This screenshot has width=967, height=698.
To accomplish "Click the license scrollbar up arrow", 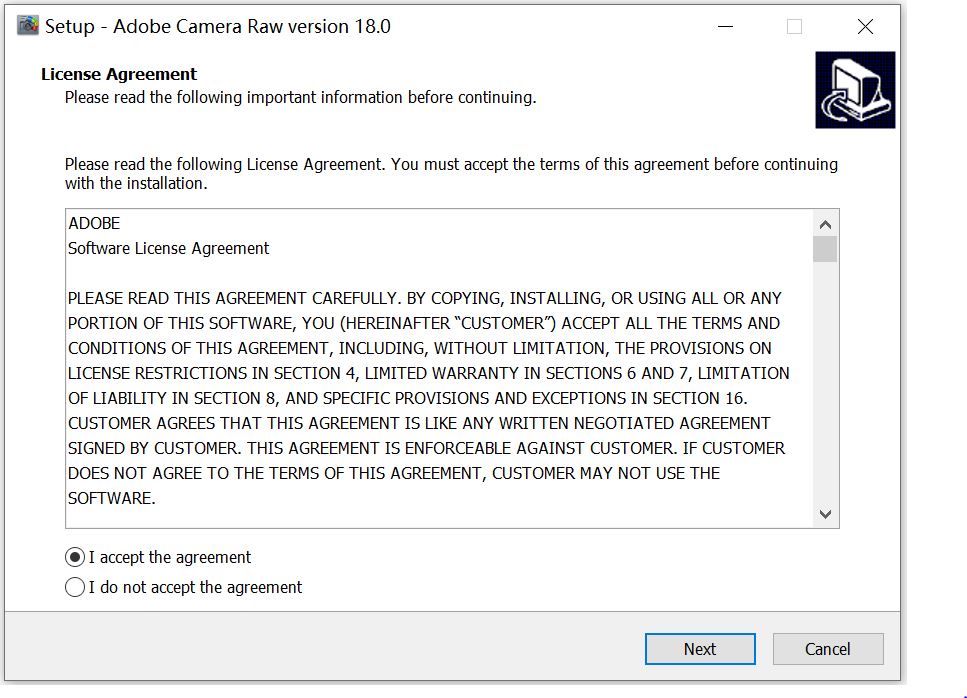I will click(825, 225).
